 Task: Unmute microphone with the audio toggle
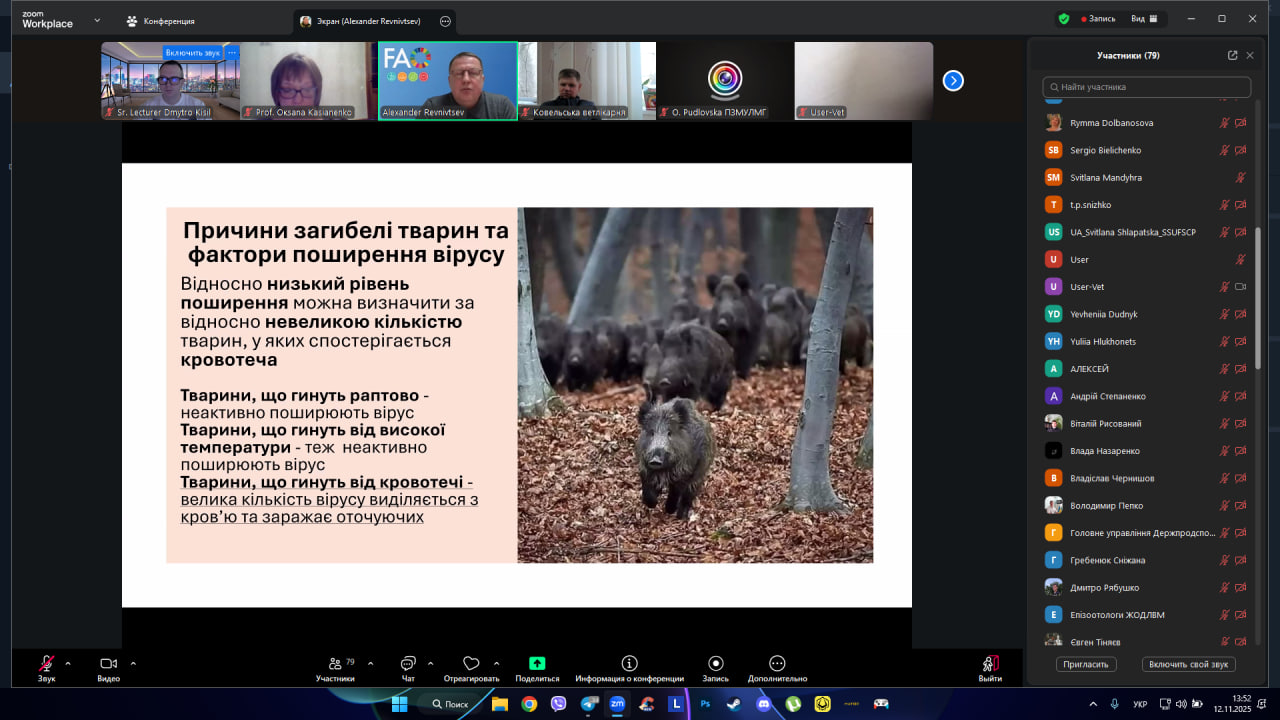(47, 664)
